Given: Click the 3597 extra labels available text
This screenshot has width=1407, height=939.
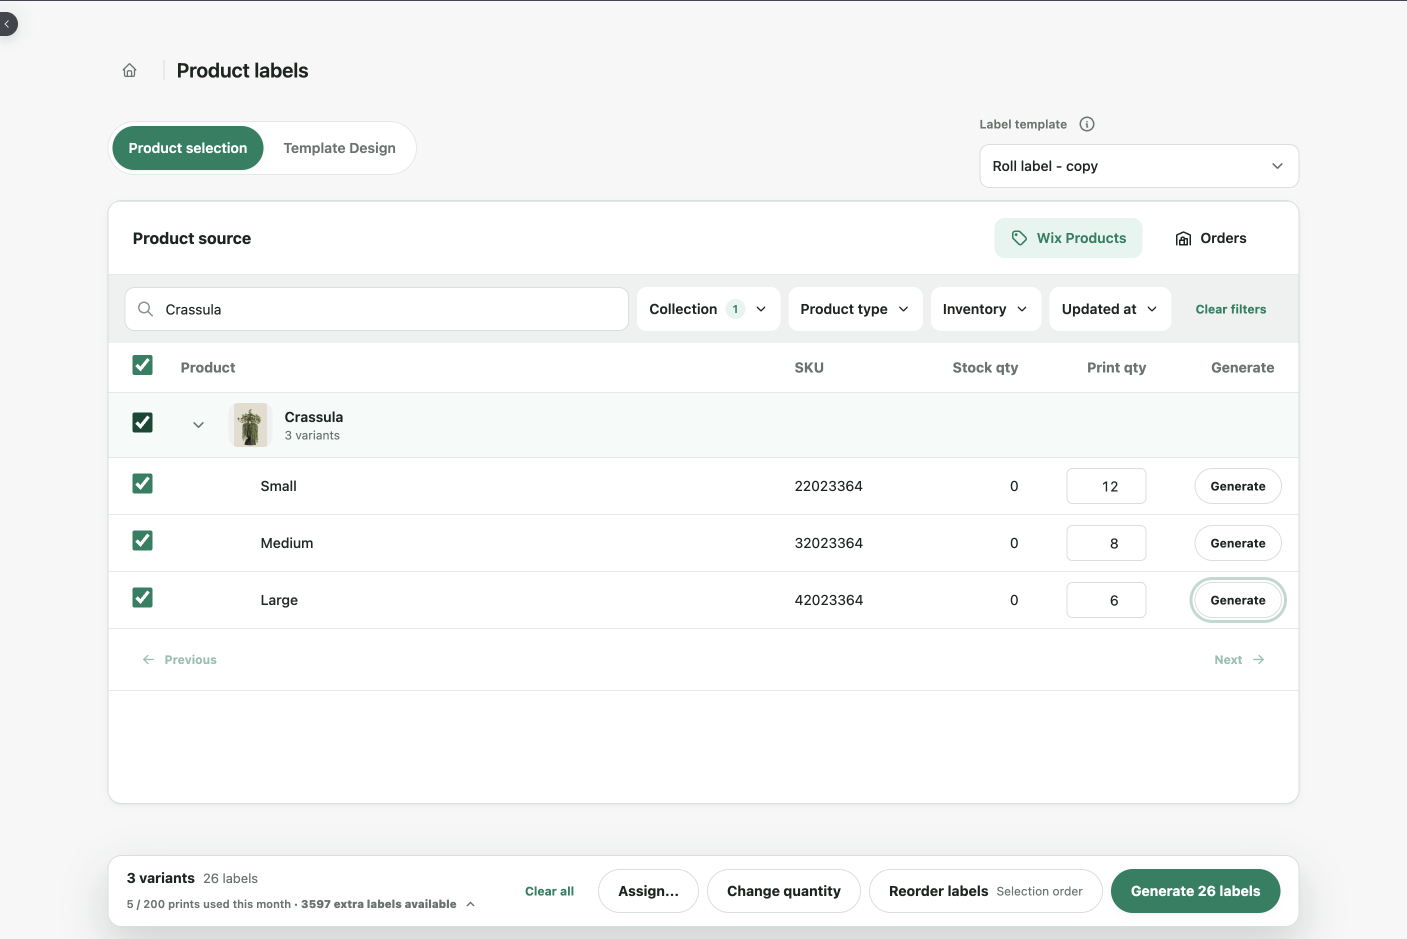Looking at the screenshot, I should coord(379,904).
